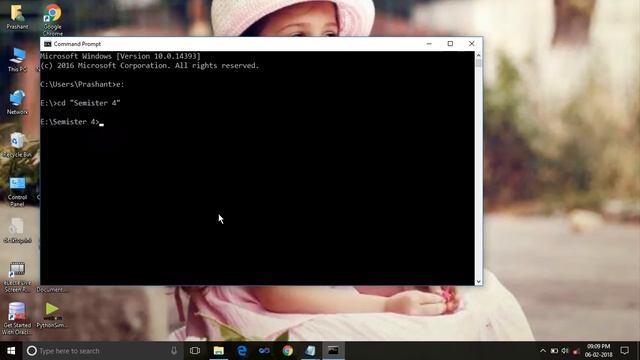
Task: Open the Prashant user folder desktop icon
Action: pyautogui.click(x=17, y=17)
